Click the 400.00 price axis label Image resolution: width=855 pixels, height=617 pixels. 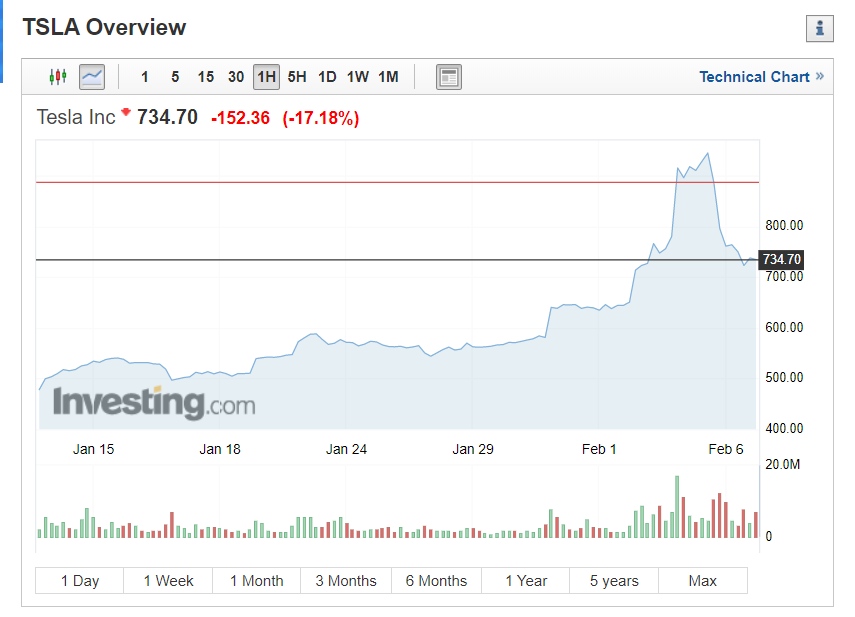click(784, 428)
